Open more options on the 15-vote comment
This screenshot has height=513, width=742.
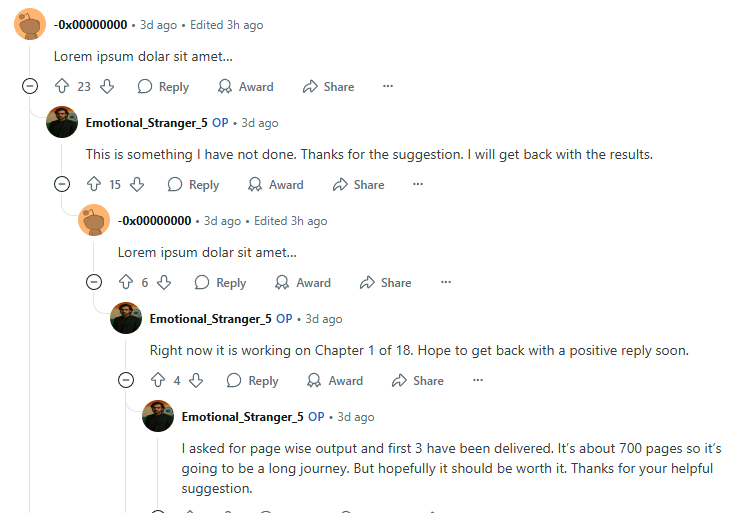418,185
